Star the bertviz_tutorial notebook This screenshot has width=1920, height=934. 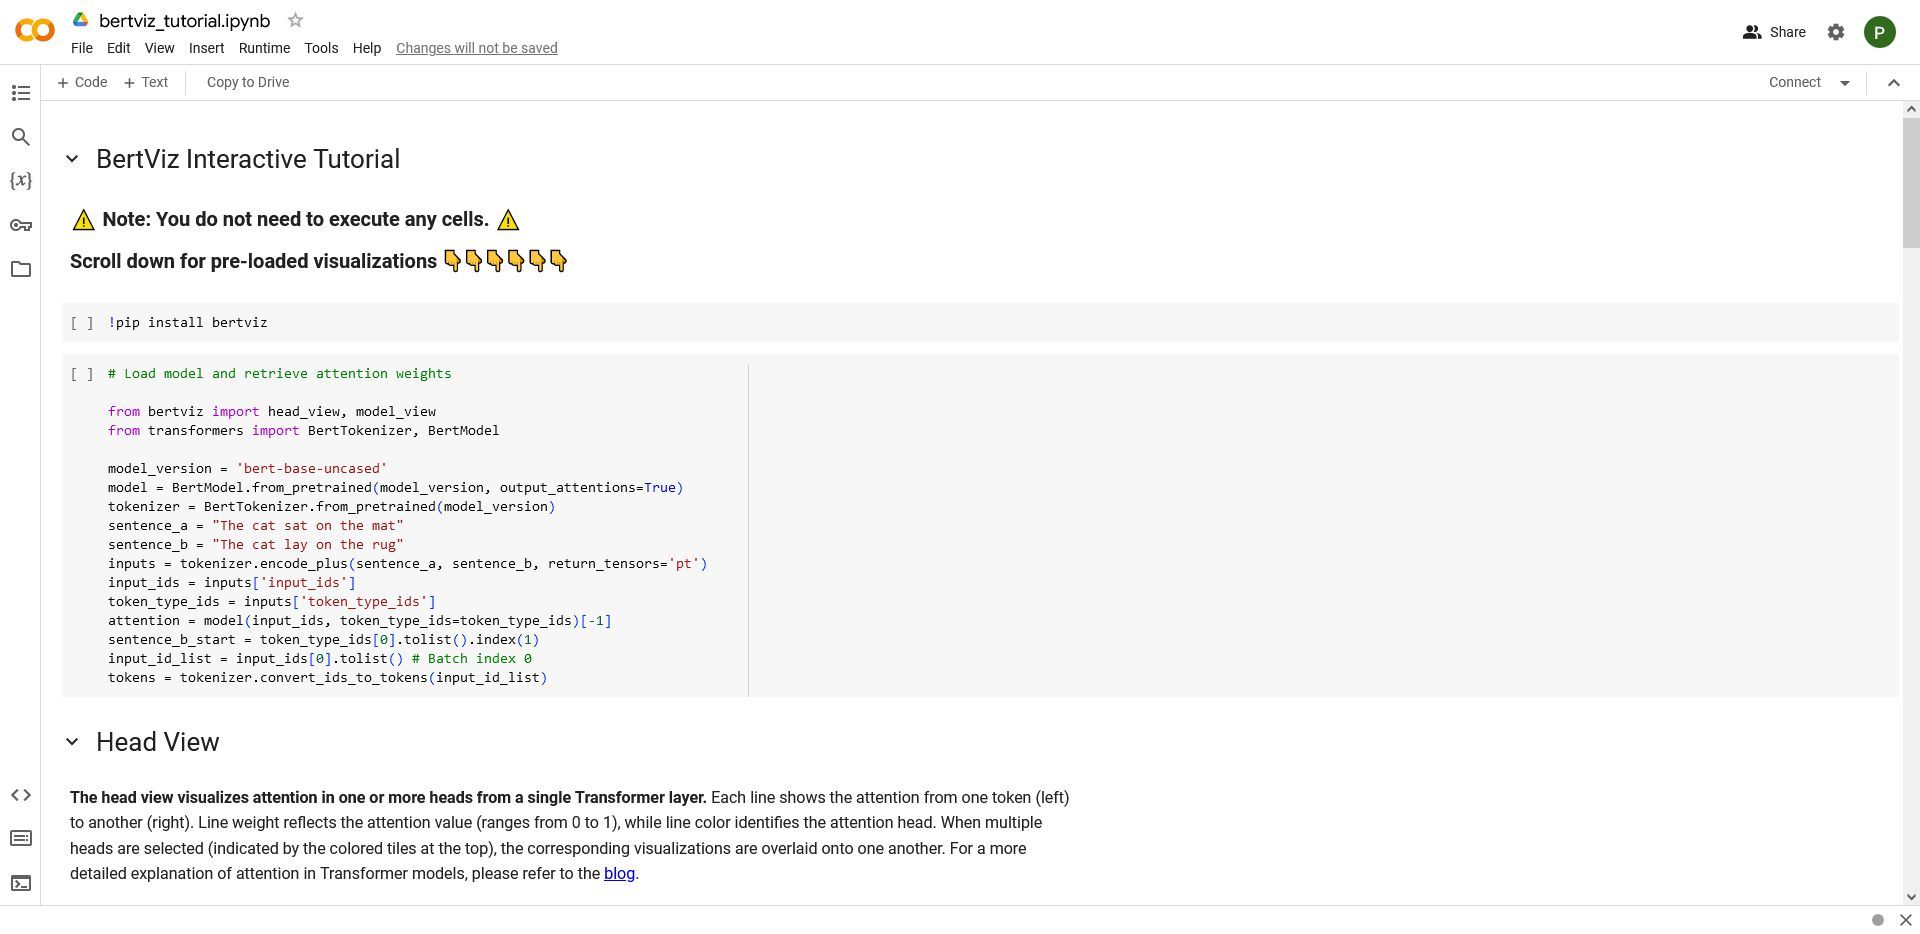295,20
